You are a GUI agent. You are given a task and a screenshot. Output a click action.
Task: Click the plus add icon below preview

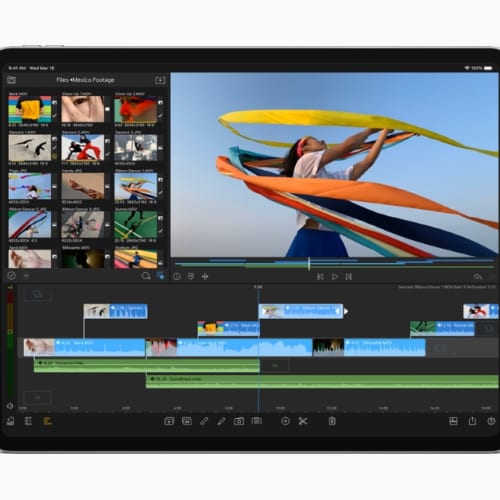(205, 276)
